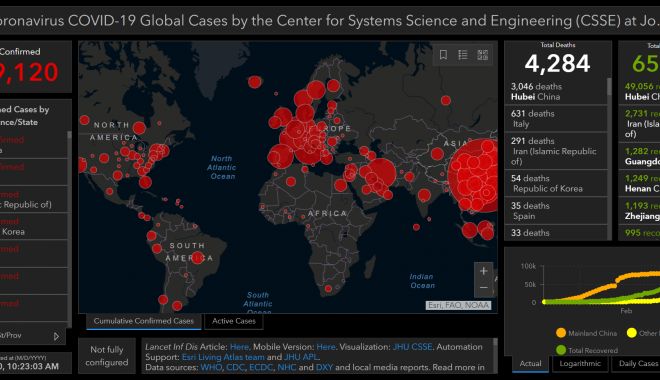Select the 1,282 recovered Guangdong row
Image resolution: width=660 pixels, height=380 pixels.
point(640,156)
